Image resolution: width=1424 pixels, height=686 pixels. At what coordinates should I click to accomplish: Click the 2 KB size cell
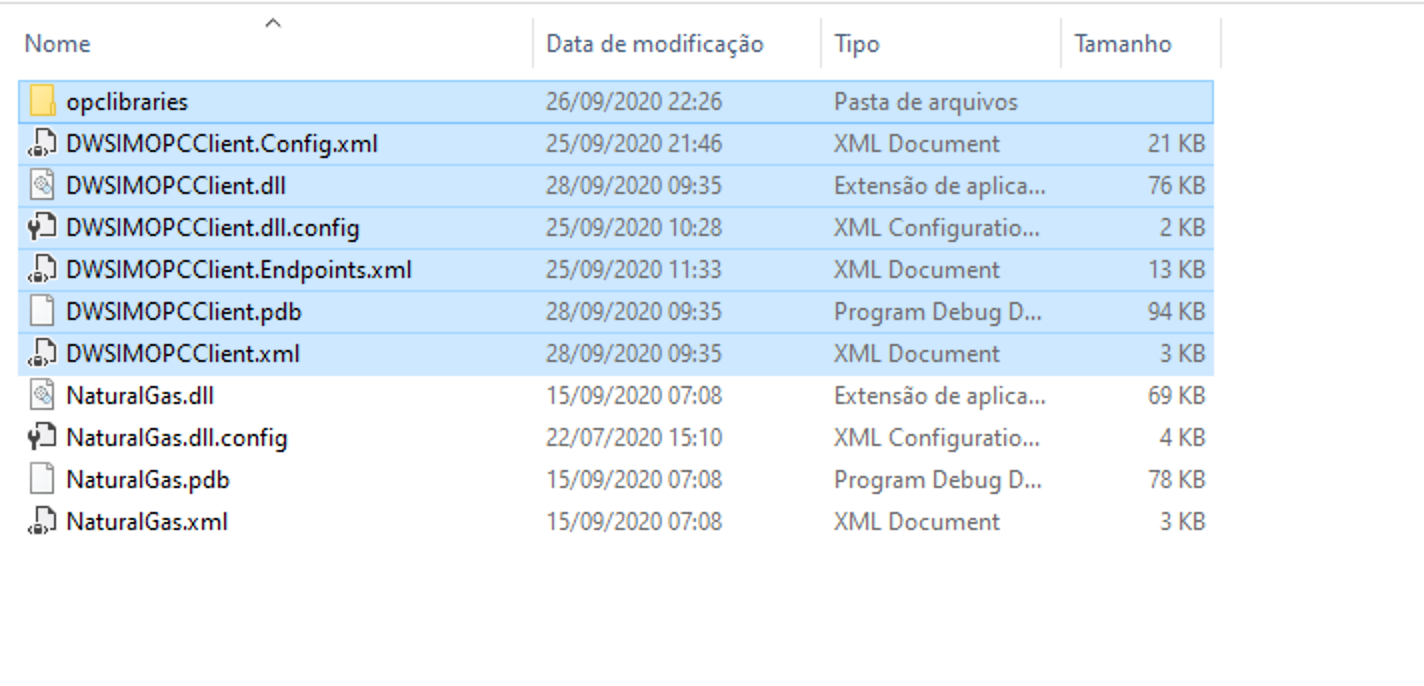point(1182,228)
